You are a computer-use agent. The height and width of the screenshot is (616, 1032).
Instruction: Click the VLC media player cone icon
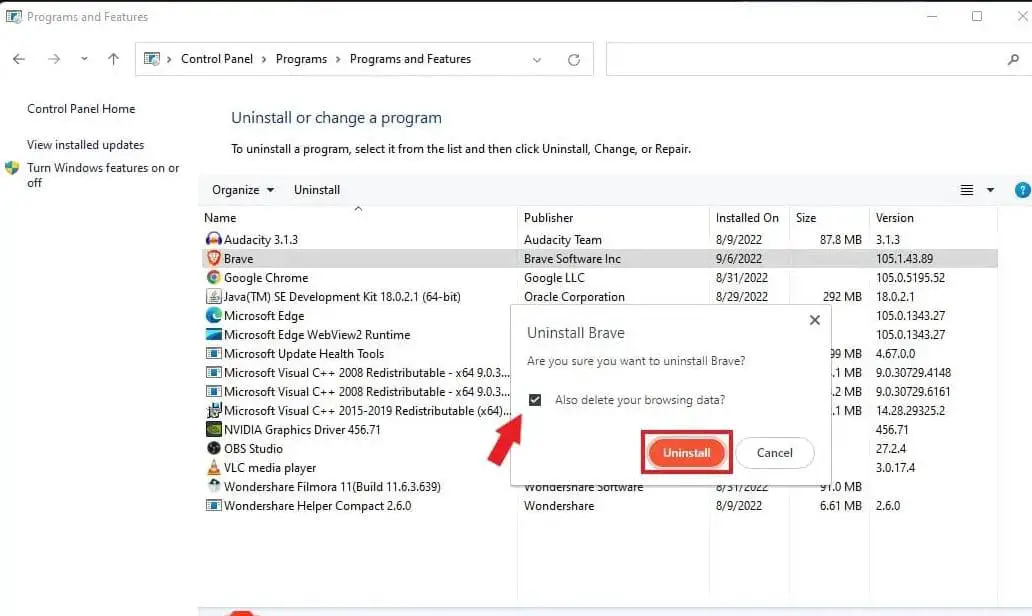(213, 467)
